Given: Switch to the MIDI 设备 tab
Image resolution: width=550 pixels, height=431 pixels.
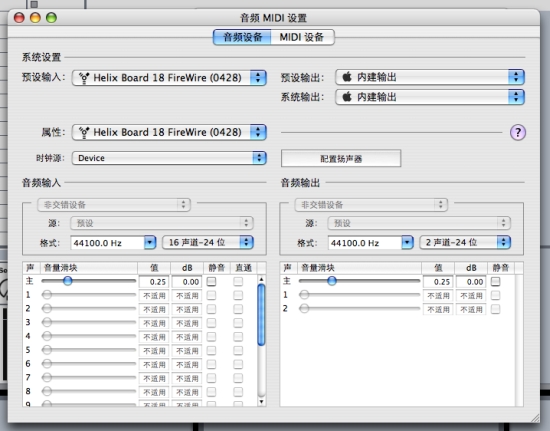Looking at the screenshot, I should [302, 37].
